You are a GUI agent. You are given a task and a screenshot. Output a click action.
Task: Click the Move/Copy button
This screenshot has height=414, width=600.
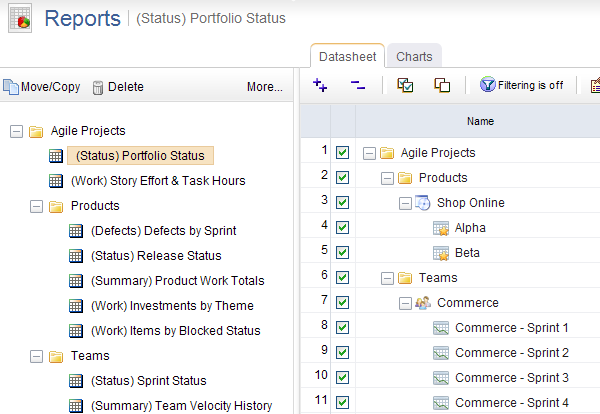[42, 87]
